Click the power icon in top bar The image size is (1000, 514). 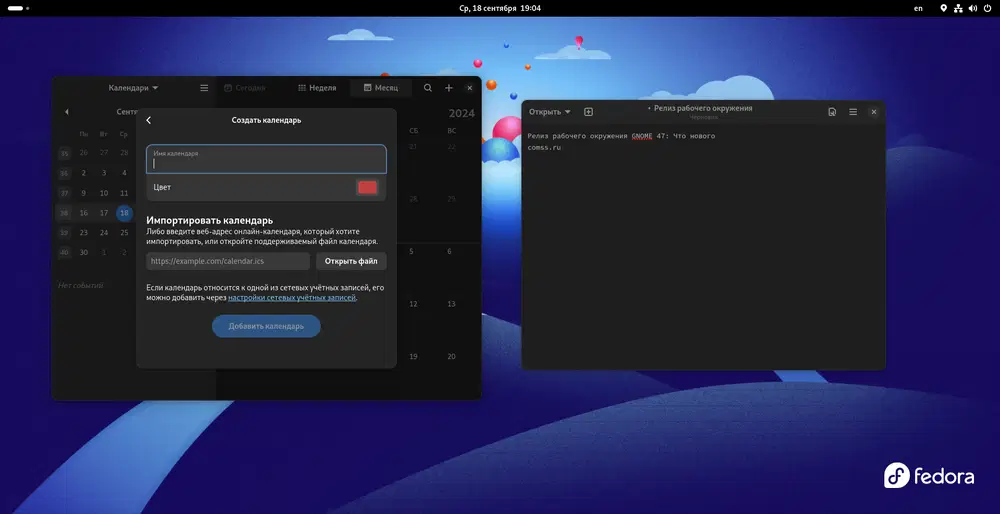coord(987,8)
